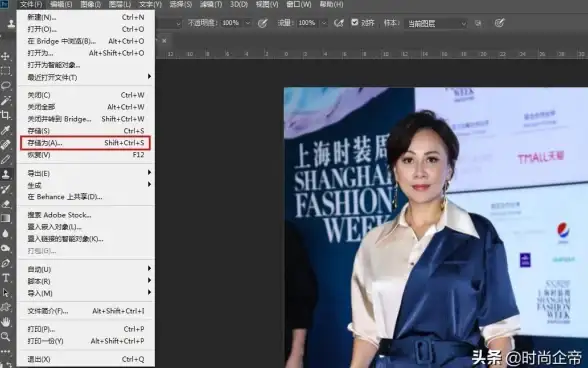Choose 存储(S) Save entry

click(86, 131)
